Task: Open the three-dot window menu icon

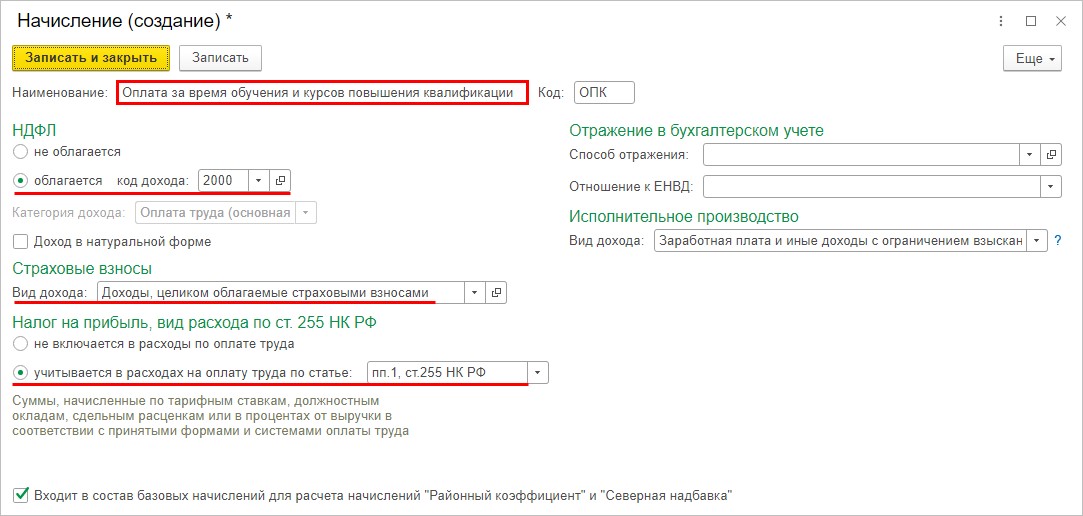Action: click(x=1001, y=21)
